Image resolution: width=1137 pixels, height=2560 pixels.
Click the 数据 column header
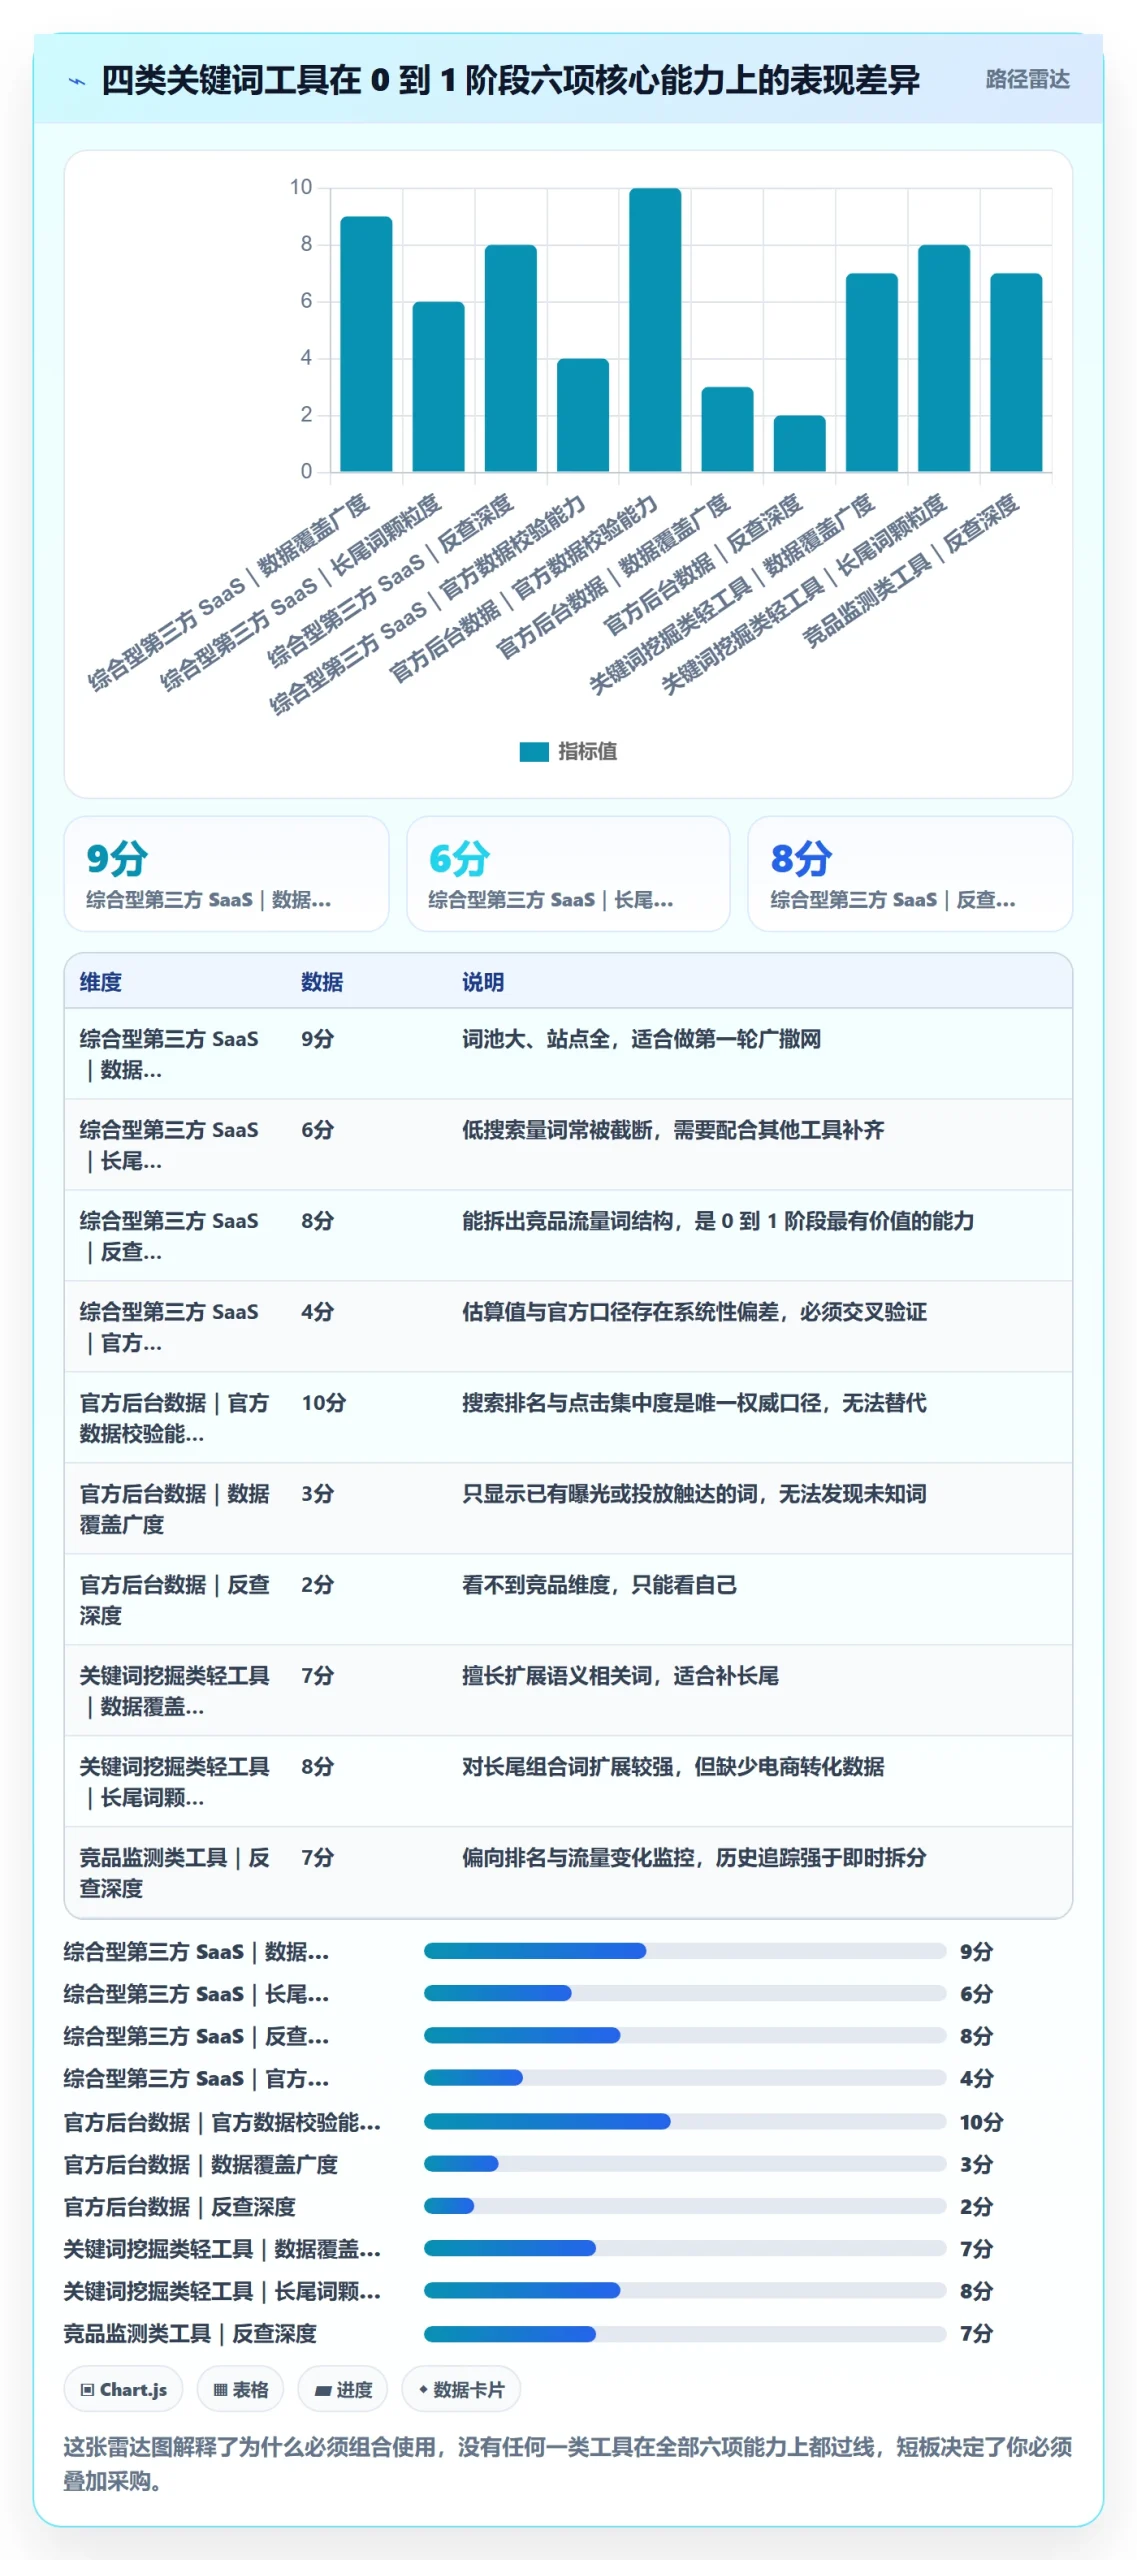pyautogui.click(x=322, y=982)
